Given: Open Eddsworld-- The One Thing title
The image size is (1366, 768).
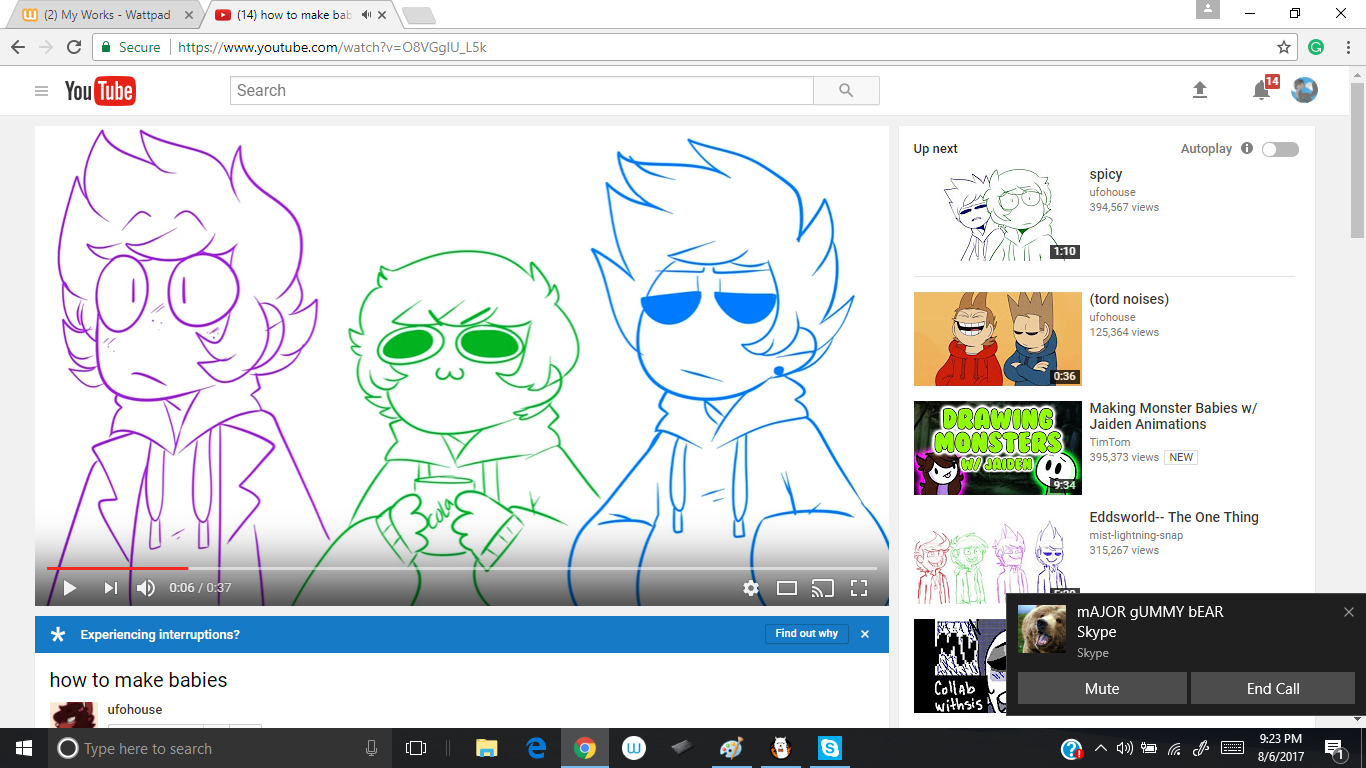Looking at the screenshot, I should pos(1174,517).
